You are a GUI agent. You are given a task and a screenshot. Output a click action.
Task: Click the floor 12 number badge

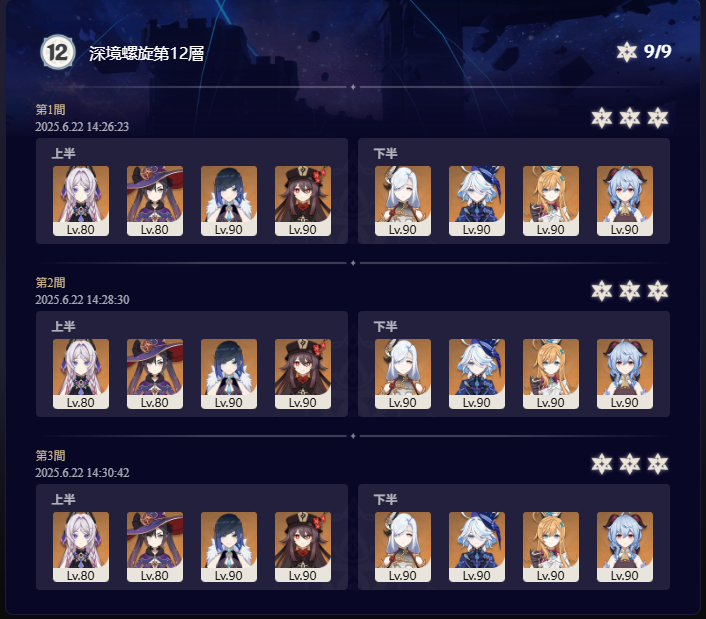[x=57, y=52]
